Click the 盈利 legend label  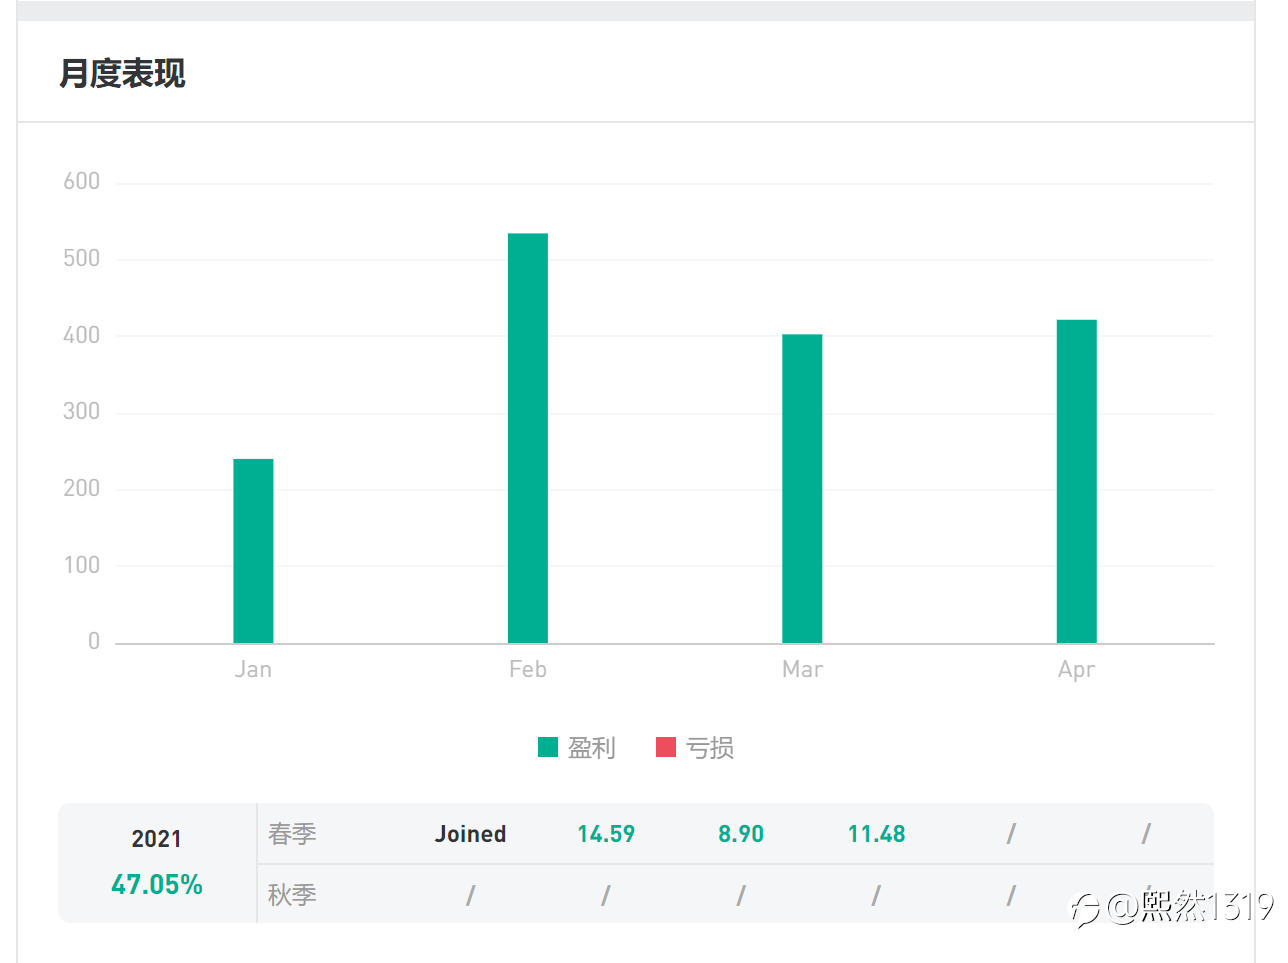[x=591, y=747]
